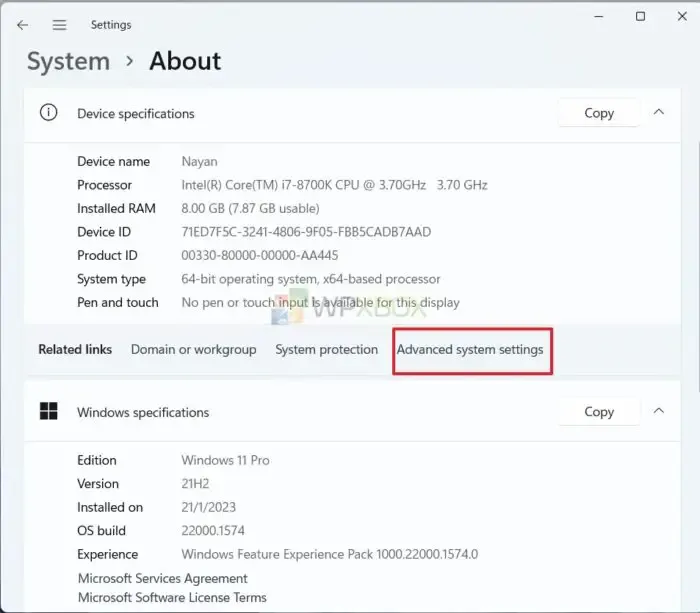Open System protection link

pos(326,350)
